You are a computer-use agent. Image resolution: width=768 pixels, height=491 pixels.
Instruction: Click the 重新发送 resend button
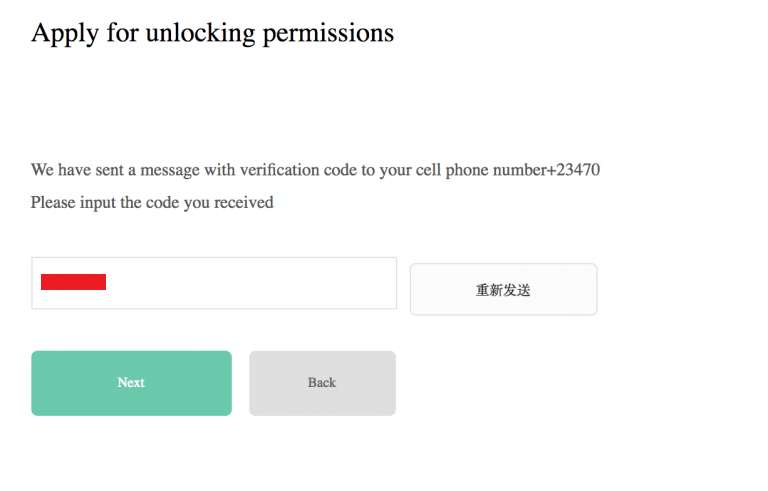pos(503,290)
